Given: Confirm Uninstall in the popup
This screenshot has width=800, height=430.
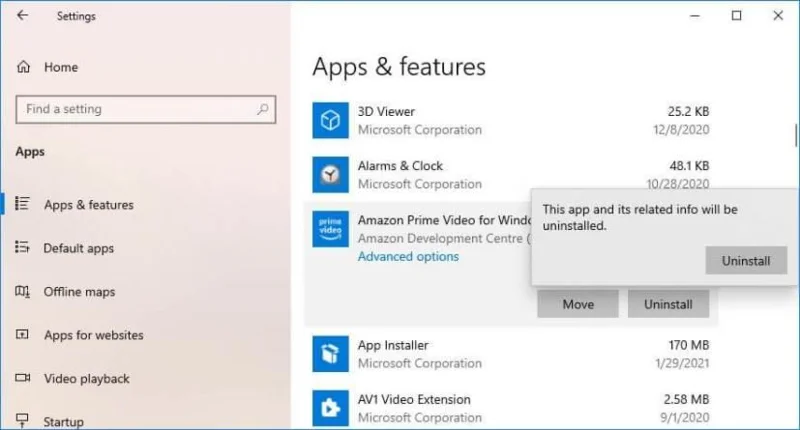Looking at the screenshot, I should [x=746, y=261].
